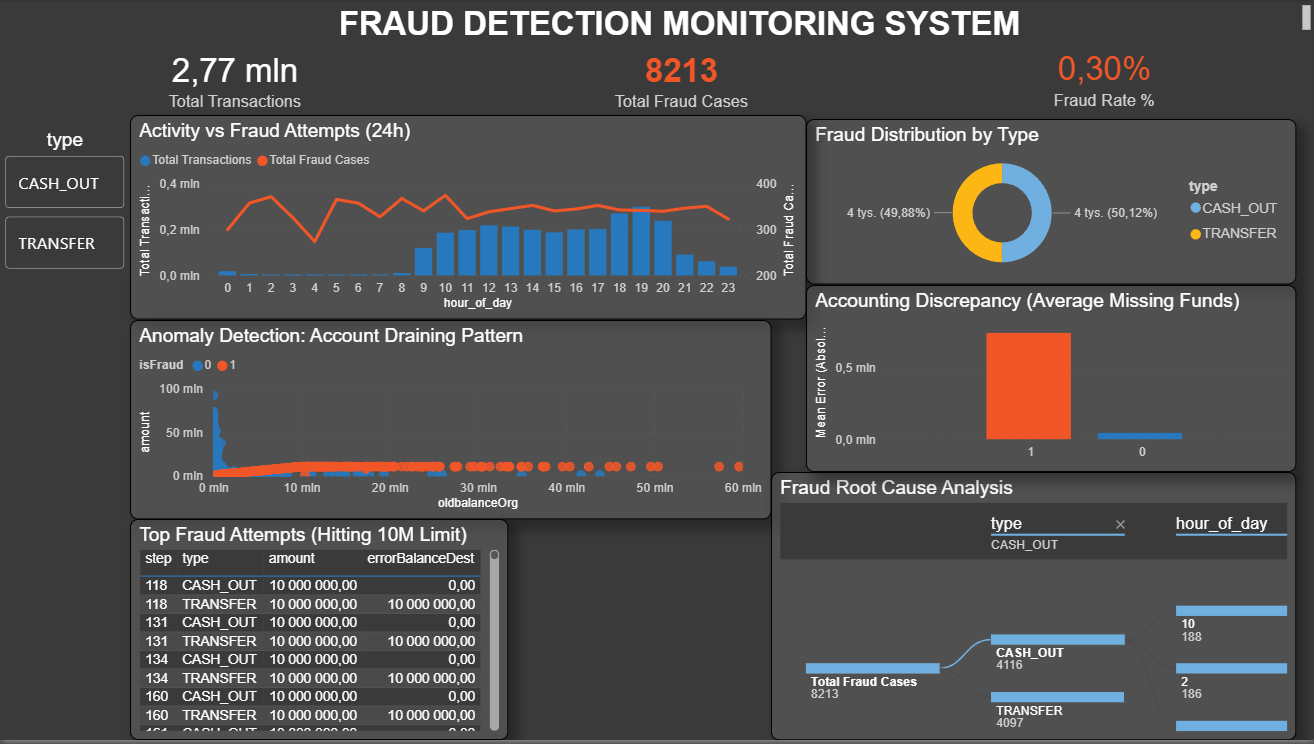Select the CASH_OUT node in the root cause tree
1314x744 pixels.
1058,638
